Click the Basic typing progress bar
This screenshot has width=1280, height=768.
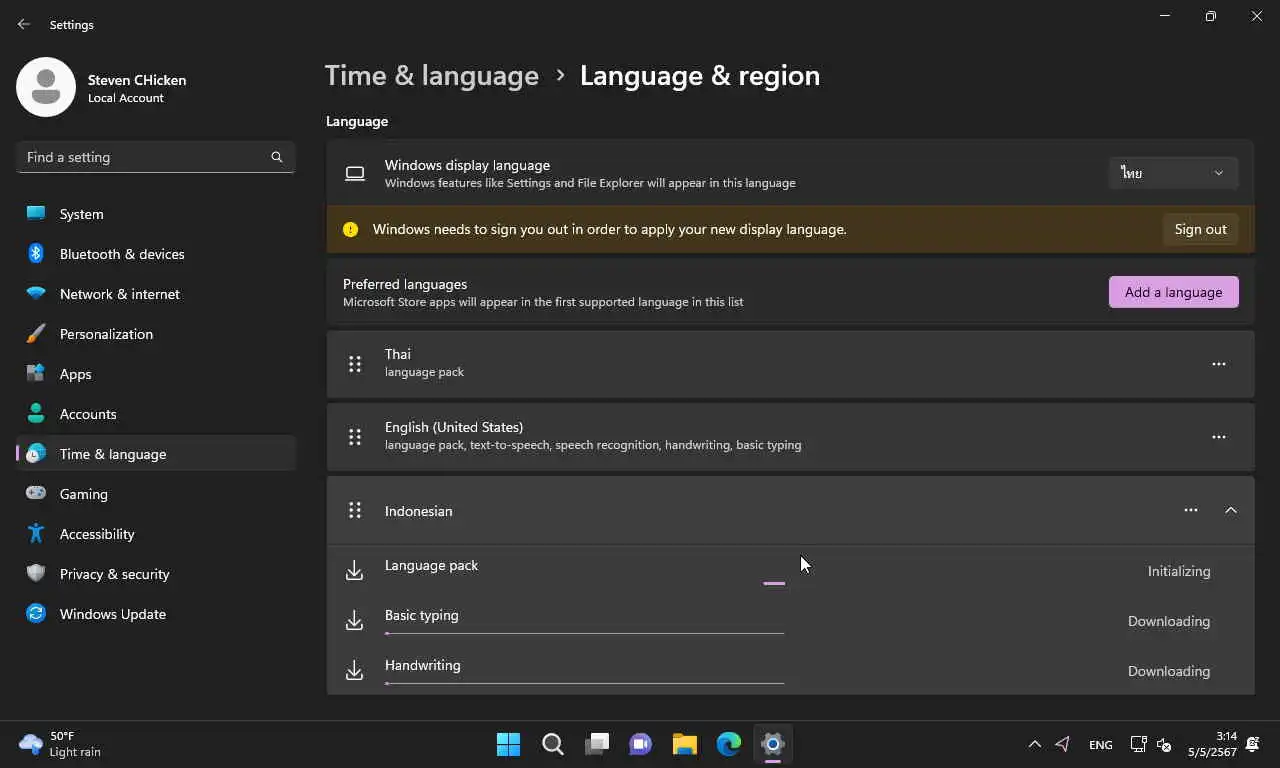(584, 633)
